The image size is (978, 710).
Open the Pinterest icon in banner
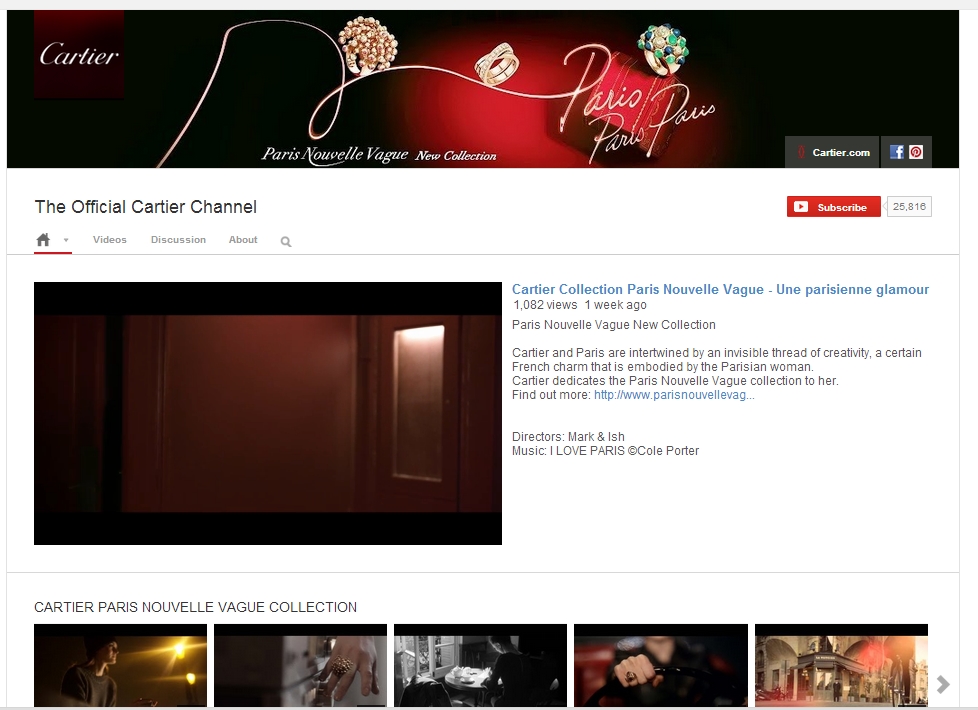(x=916, y=152)
